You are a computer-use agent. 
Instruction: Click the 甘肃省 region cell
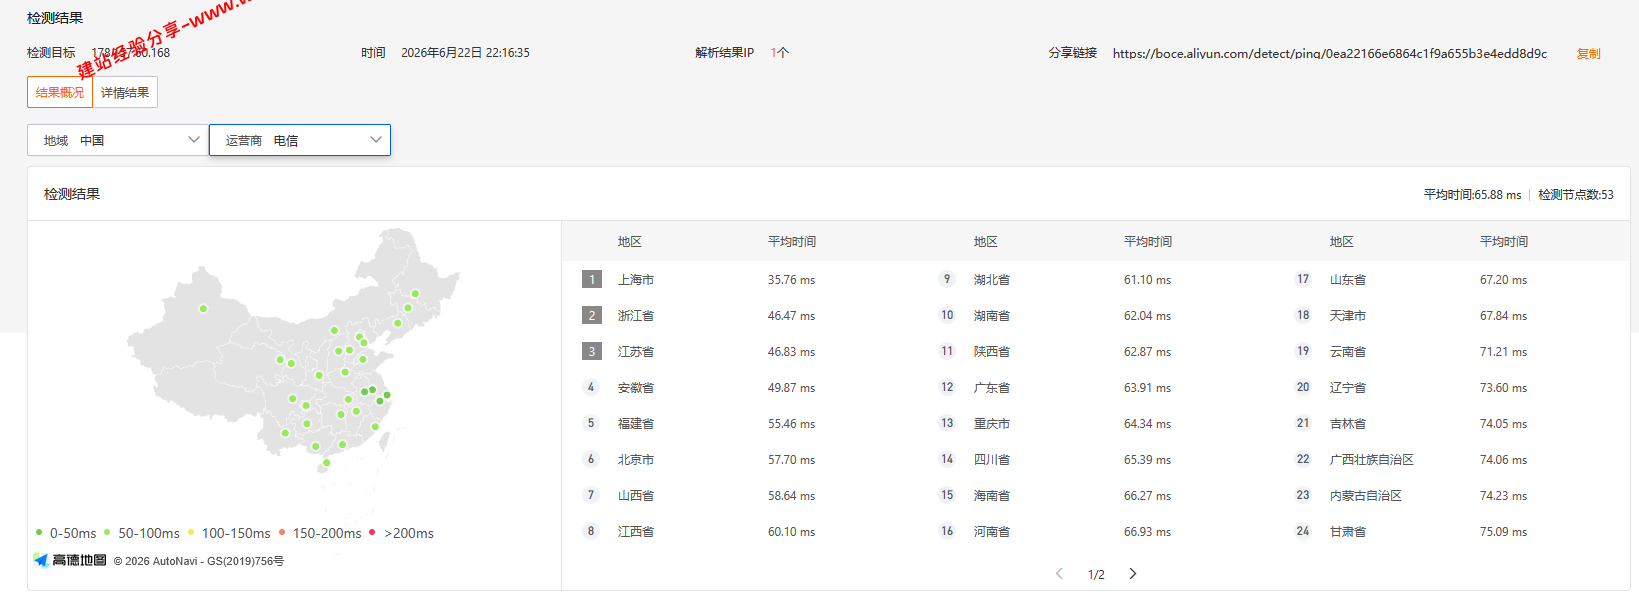pyautogui.click(x=1348, y=532)
